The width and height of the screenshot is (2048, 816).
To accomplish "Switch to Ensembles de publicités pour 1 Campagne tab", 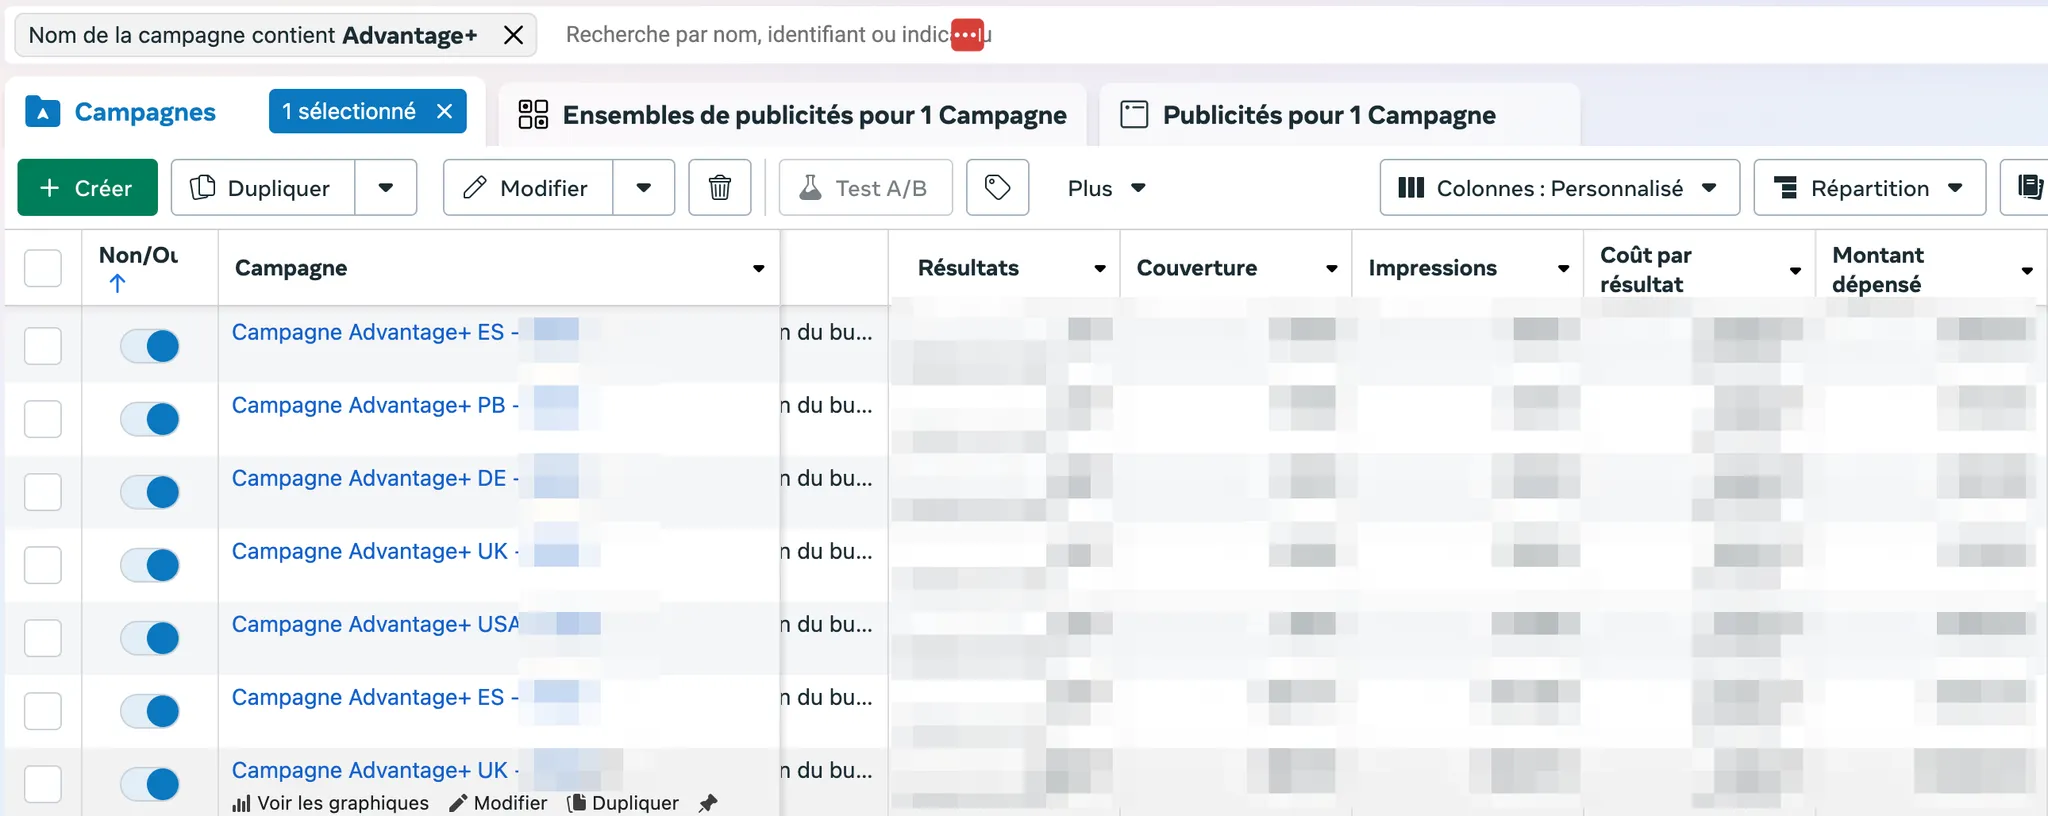I will [792, 115].
